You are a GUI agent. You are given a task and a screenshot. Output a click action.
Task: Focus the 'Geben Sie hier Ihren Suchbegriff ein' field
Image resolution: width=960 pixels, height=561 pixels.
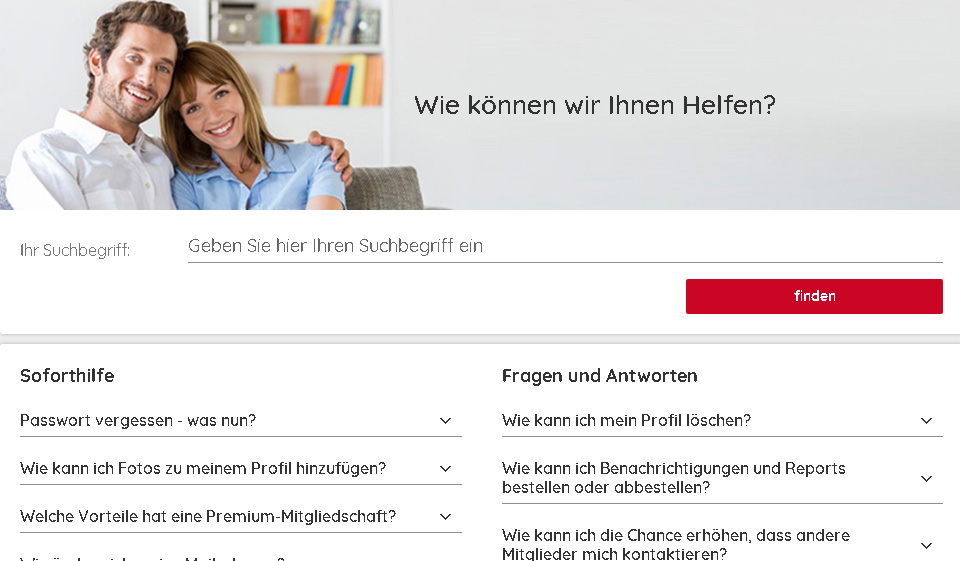click(x=565, y=246)
